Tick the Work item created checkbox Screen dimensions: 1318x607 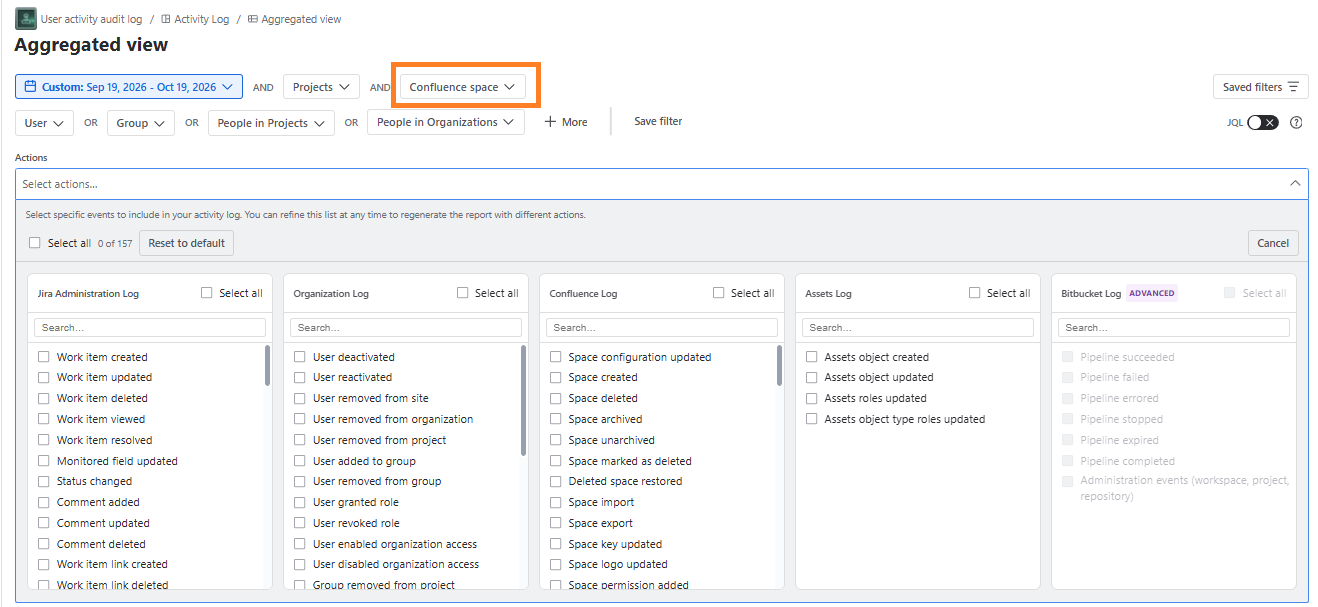tap(44, 357)
